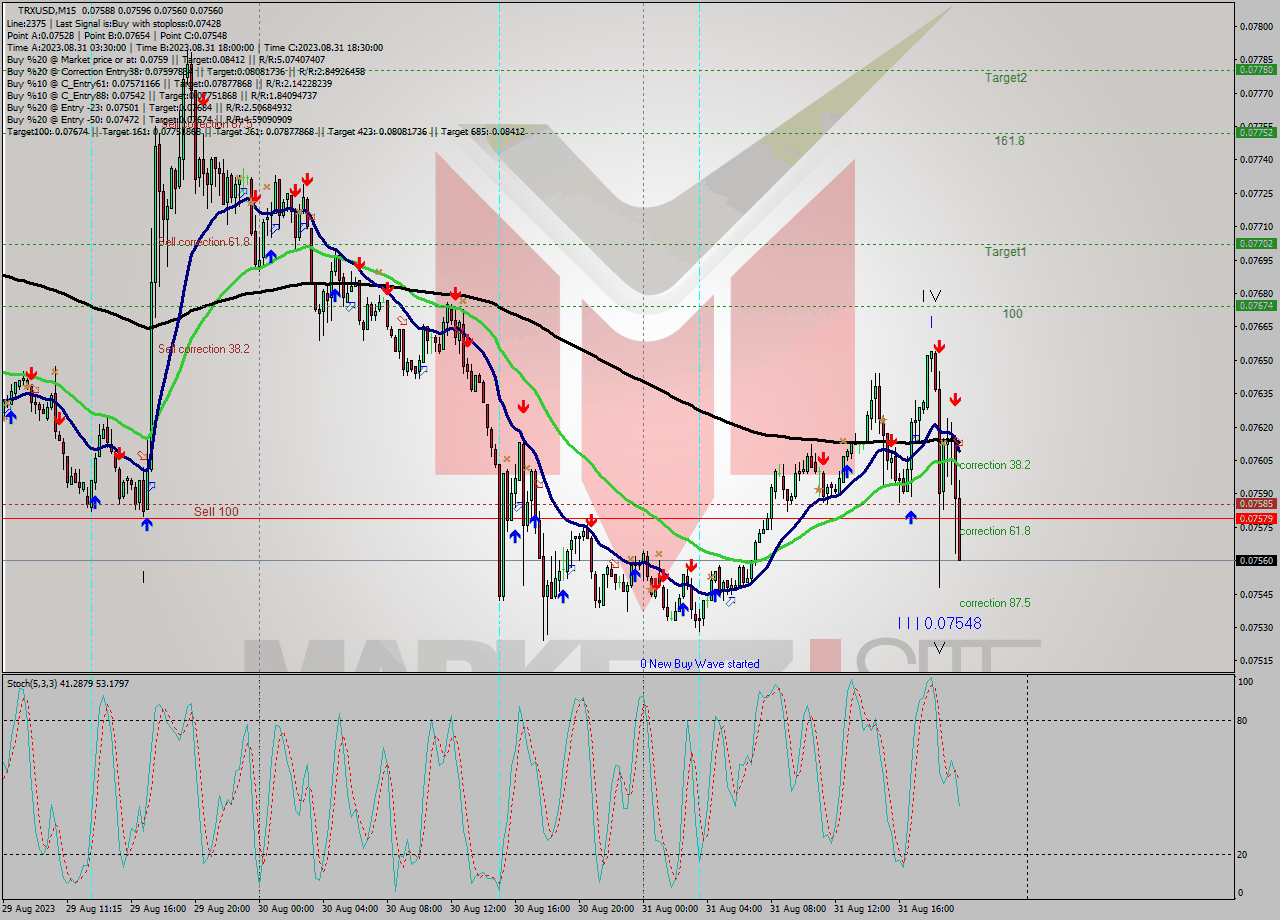
Task: Click the 'I V' wave label near top
Action: click(931, 296)
